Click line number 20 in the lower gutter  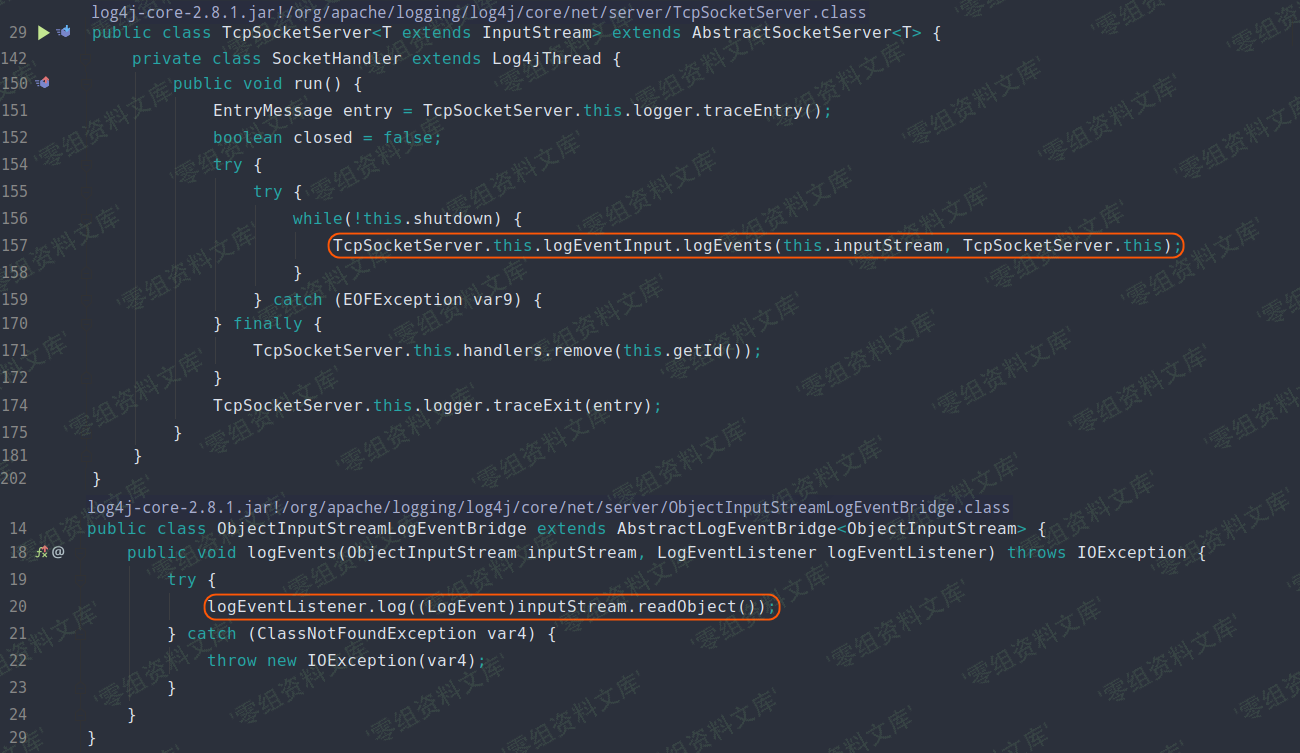(x=18, y=606)
